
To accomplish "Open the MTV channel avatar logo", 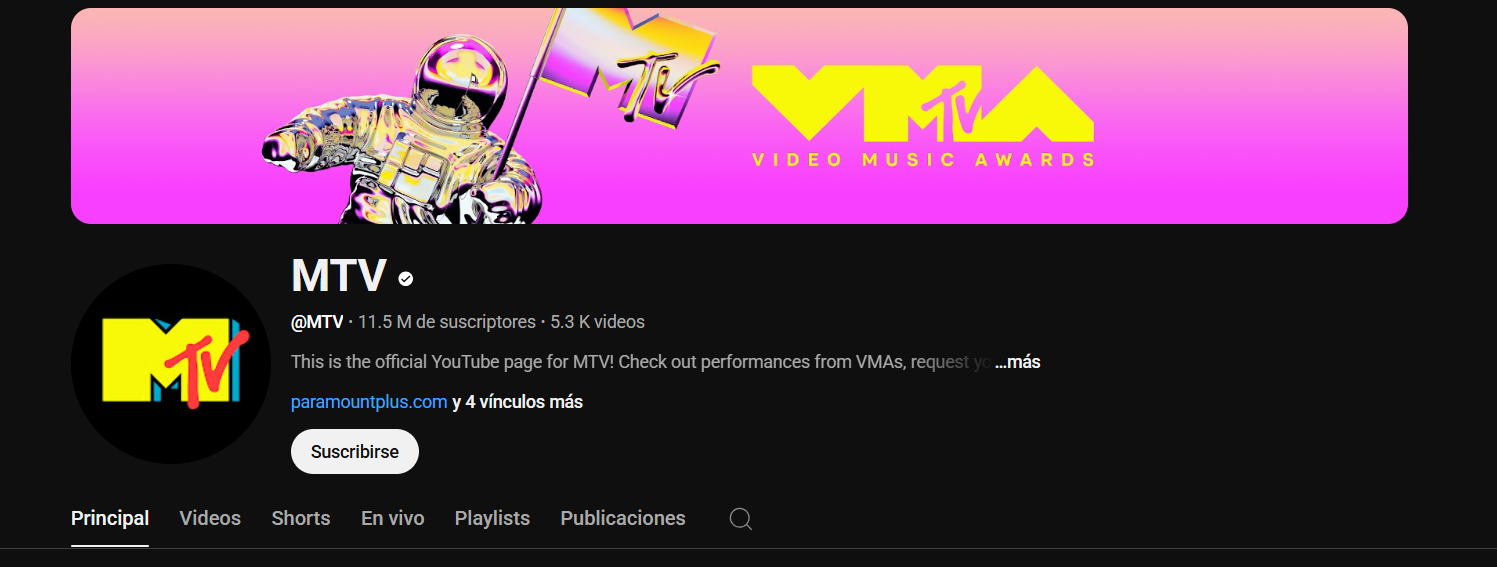I will (x=171, y=364).
